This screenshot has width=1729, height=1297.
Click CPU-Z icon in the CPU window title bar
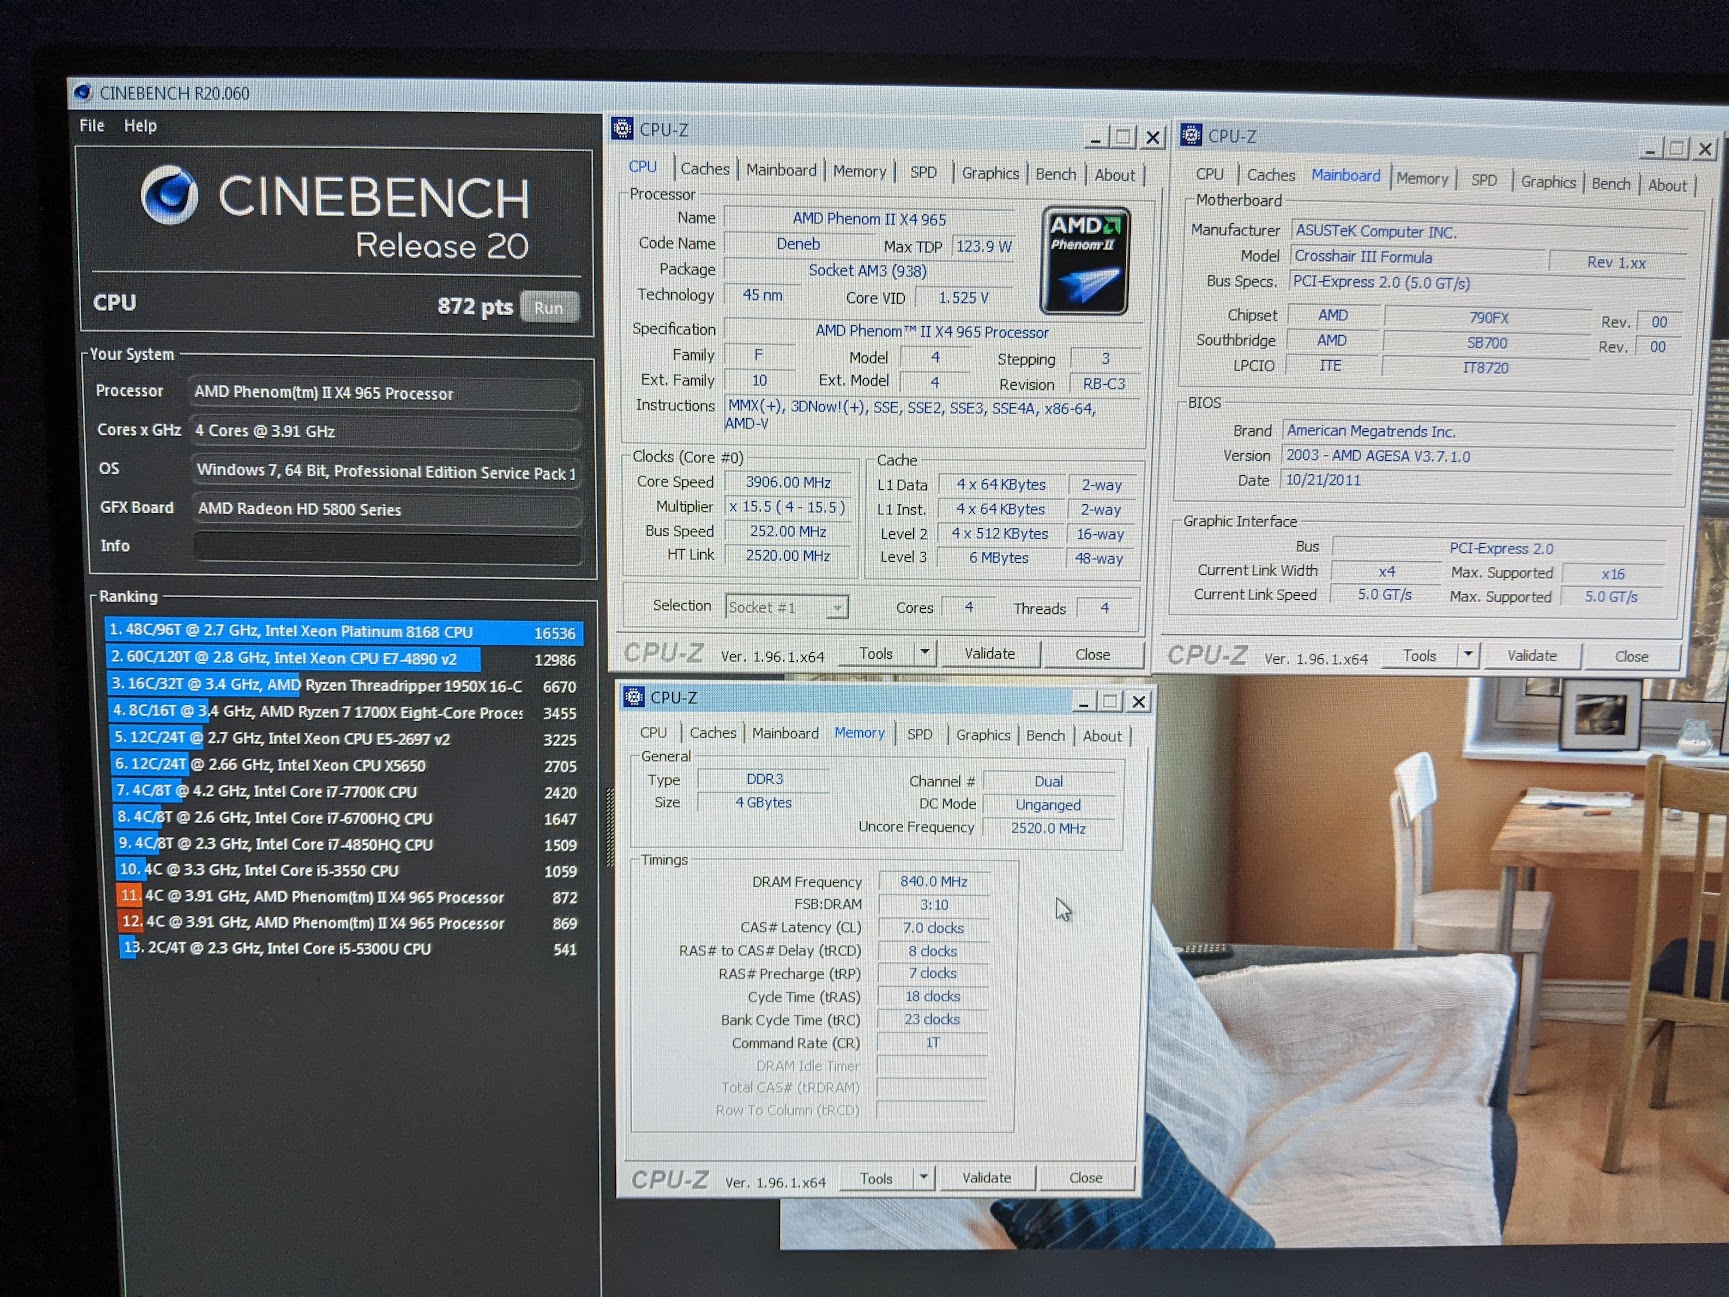coord(622,129)
